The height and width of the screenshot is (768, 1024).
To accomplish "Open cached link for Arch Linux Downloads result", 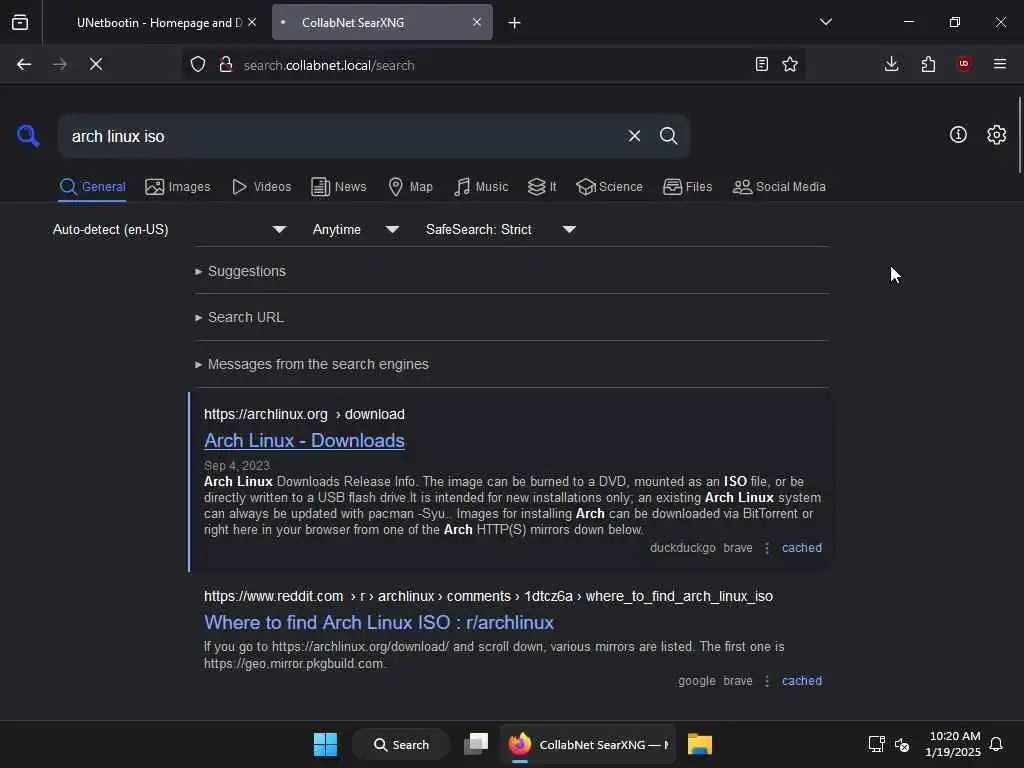I will click(x=802, y=548).
